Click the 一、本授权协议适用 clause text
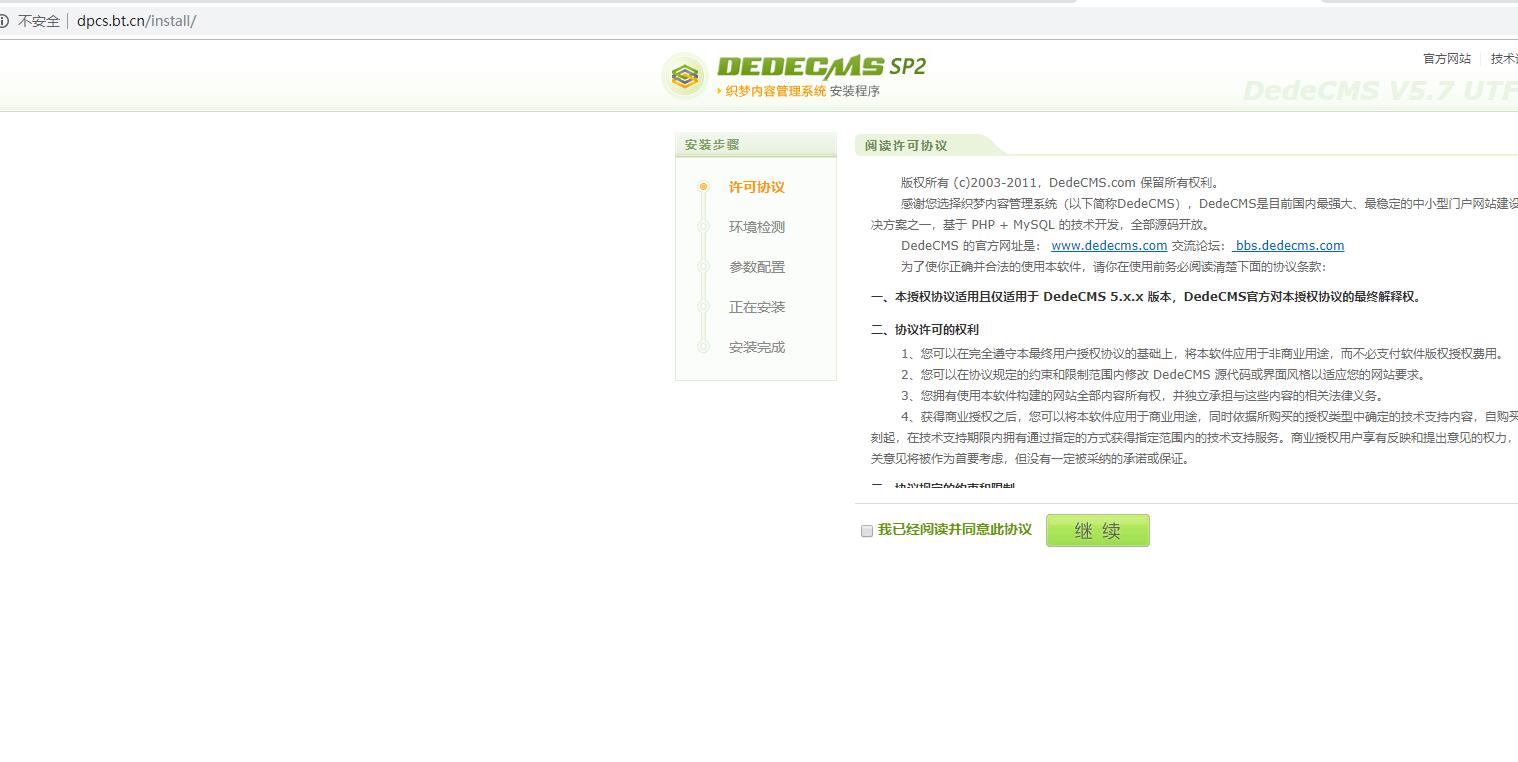 pos(1146,297)
